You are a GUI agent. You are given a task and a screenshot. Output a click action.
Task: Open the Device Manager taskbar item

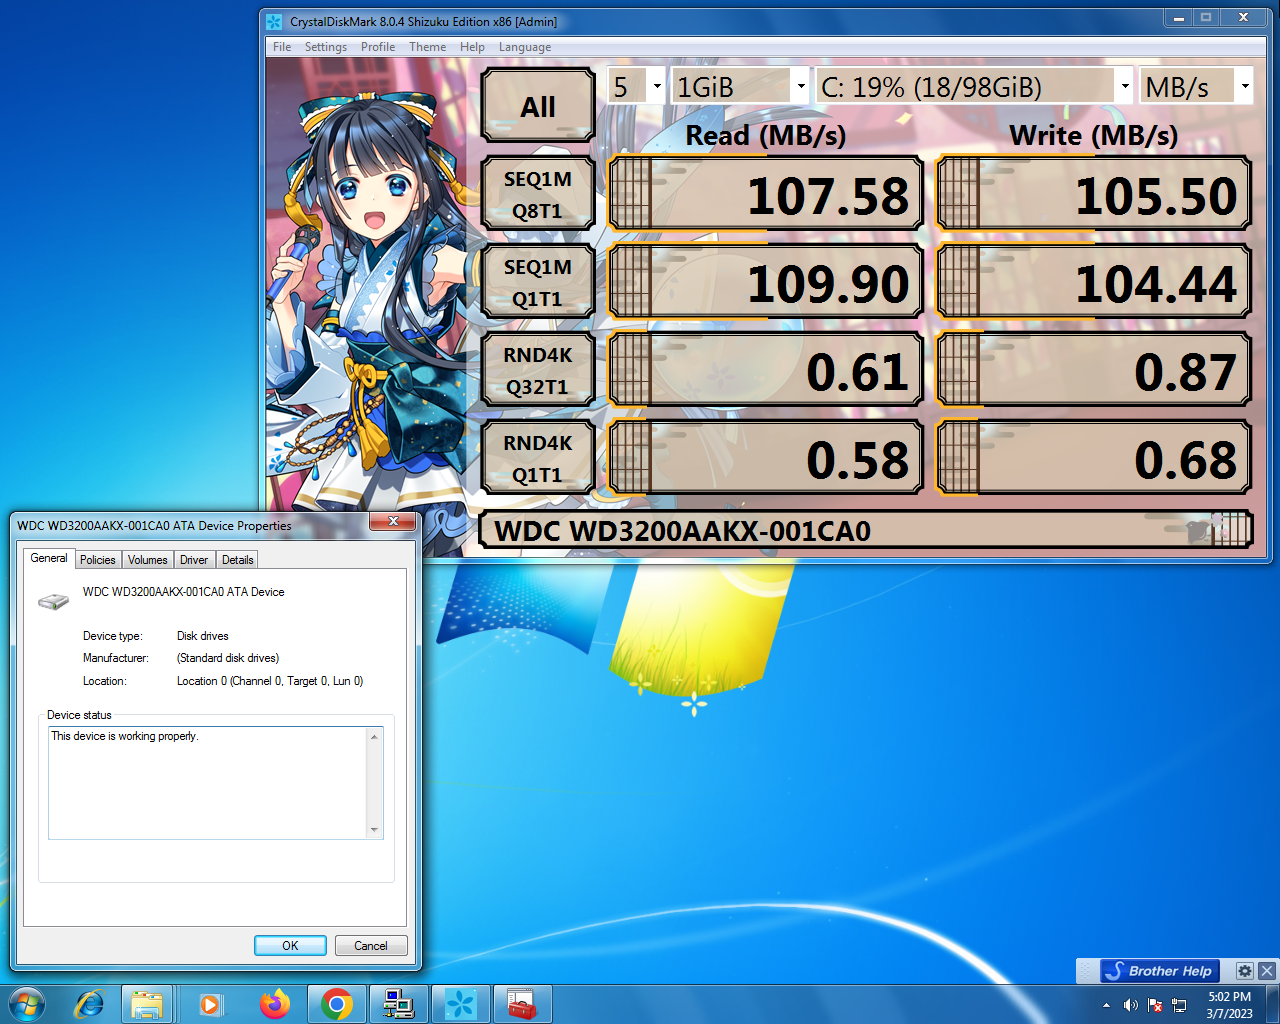(x=399, y=1004)
